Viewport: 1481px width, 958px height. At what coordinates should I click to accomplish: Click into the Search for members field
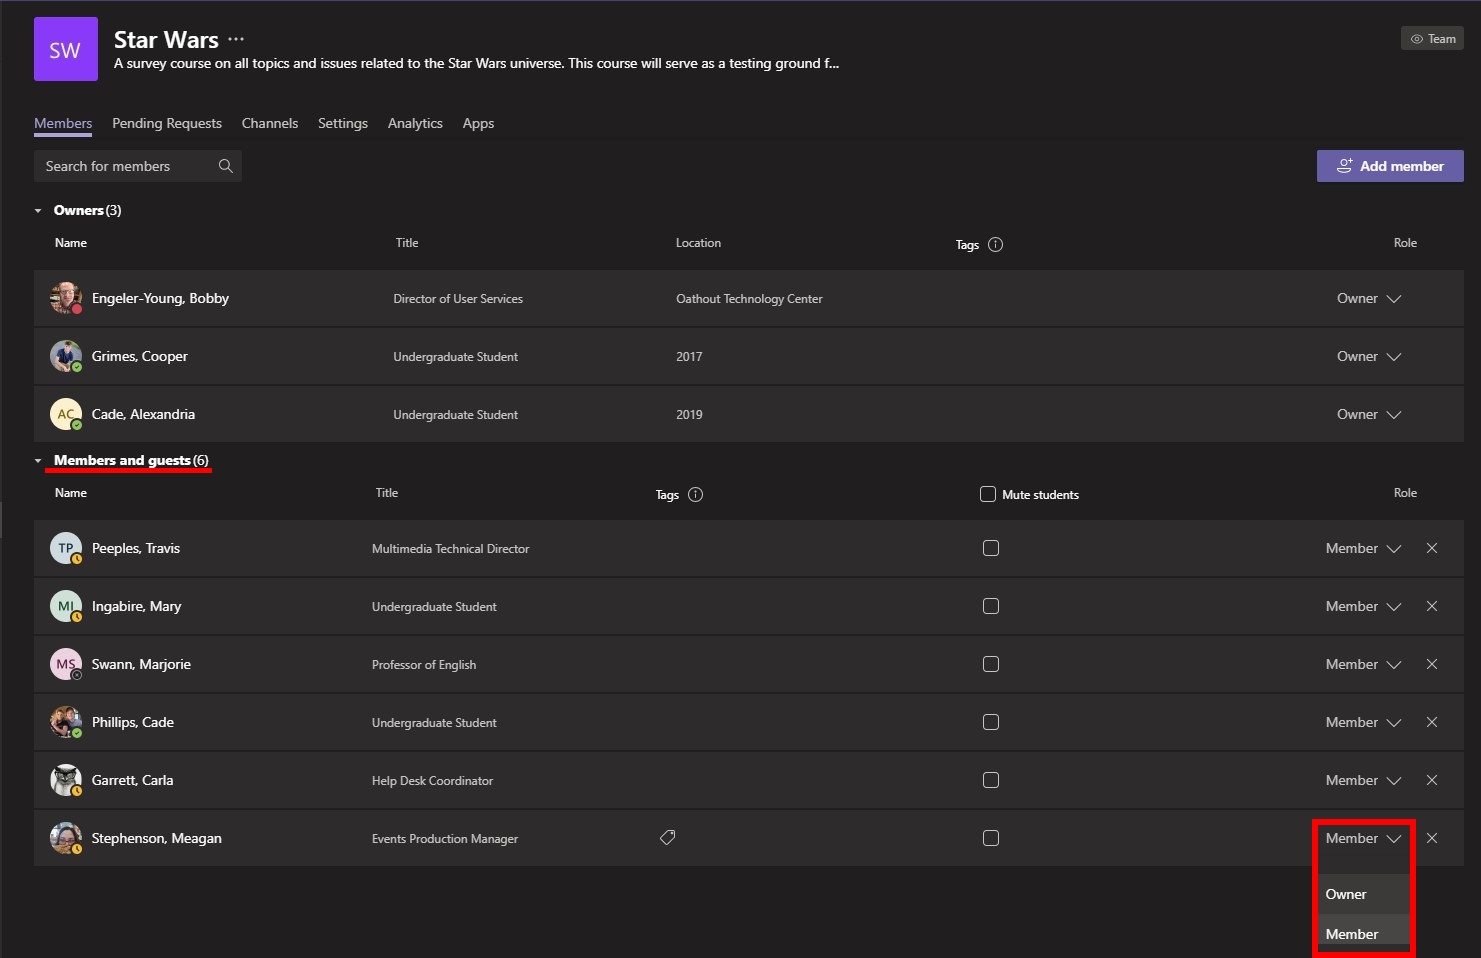point(138,166)
